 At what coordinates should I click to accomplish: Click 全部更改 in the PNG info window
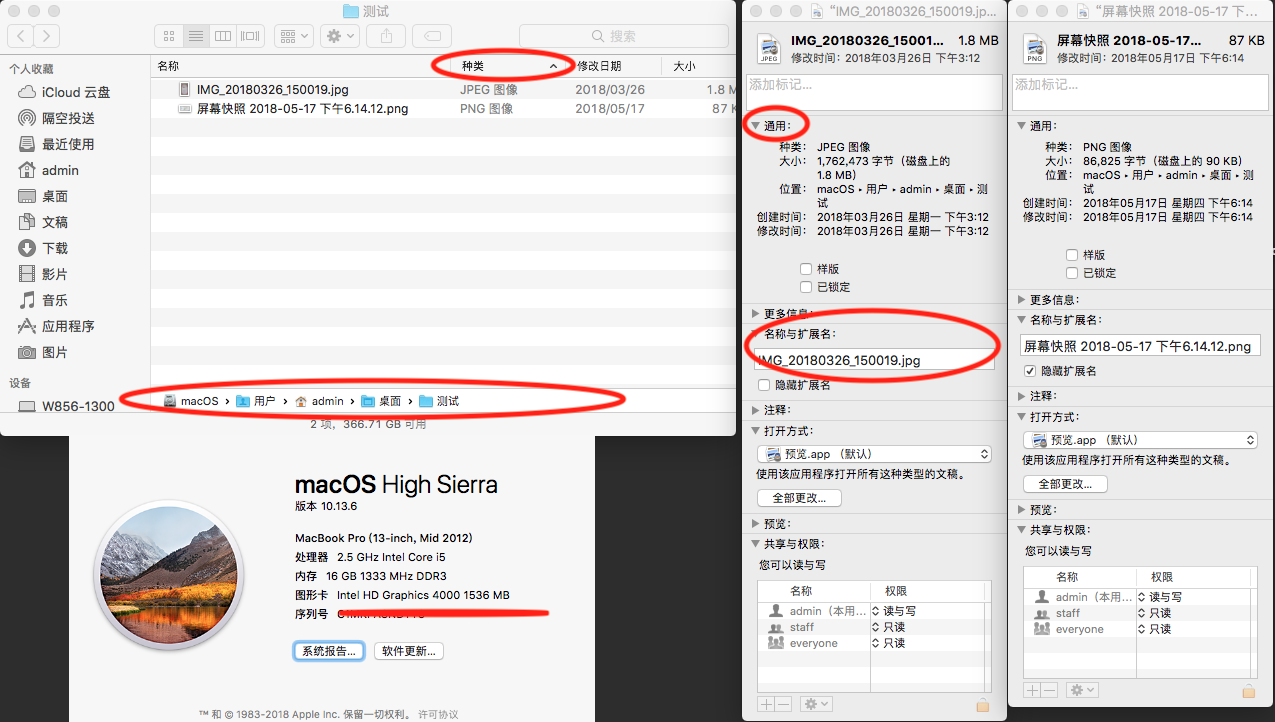coord(1065,484)
